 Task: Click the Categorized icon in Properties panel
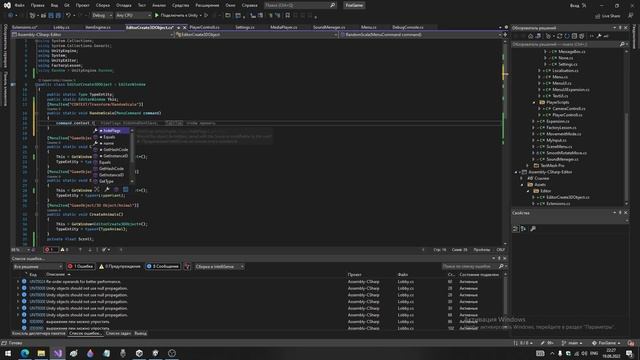coord(515,229)
